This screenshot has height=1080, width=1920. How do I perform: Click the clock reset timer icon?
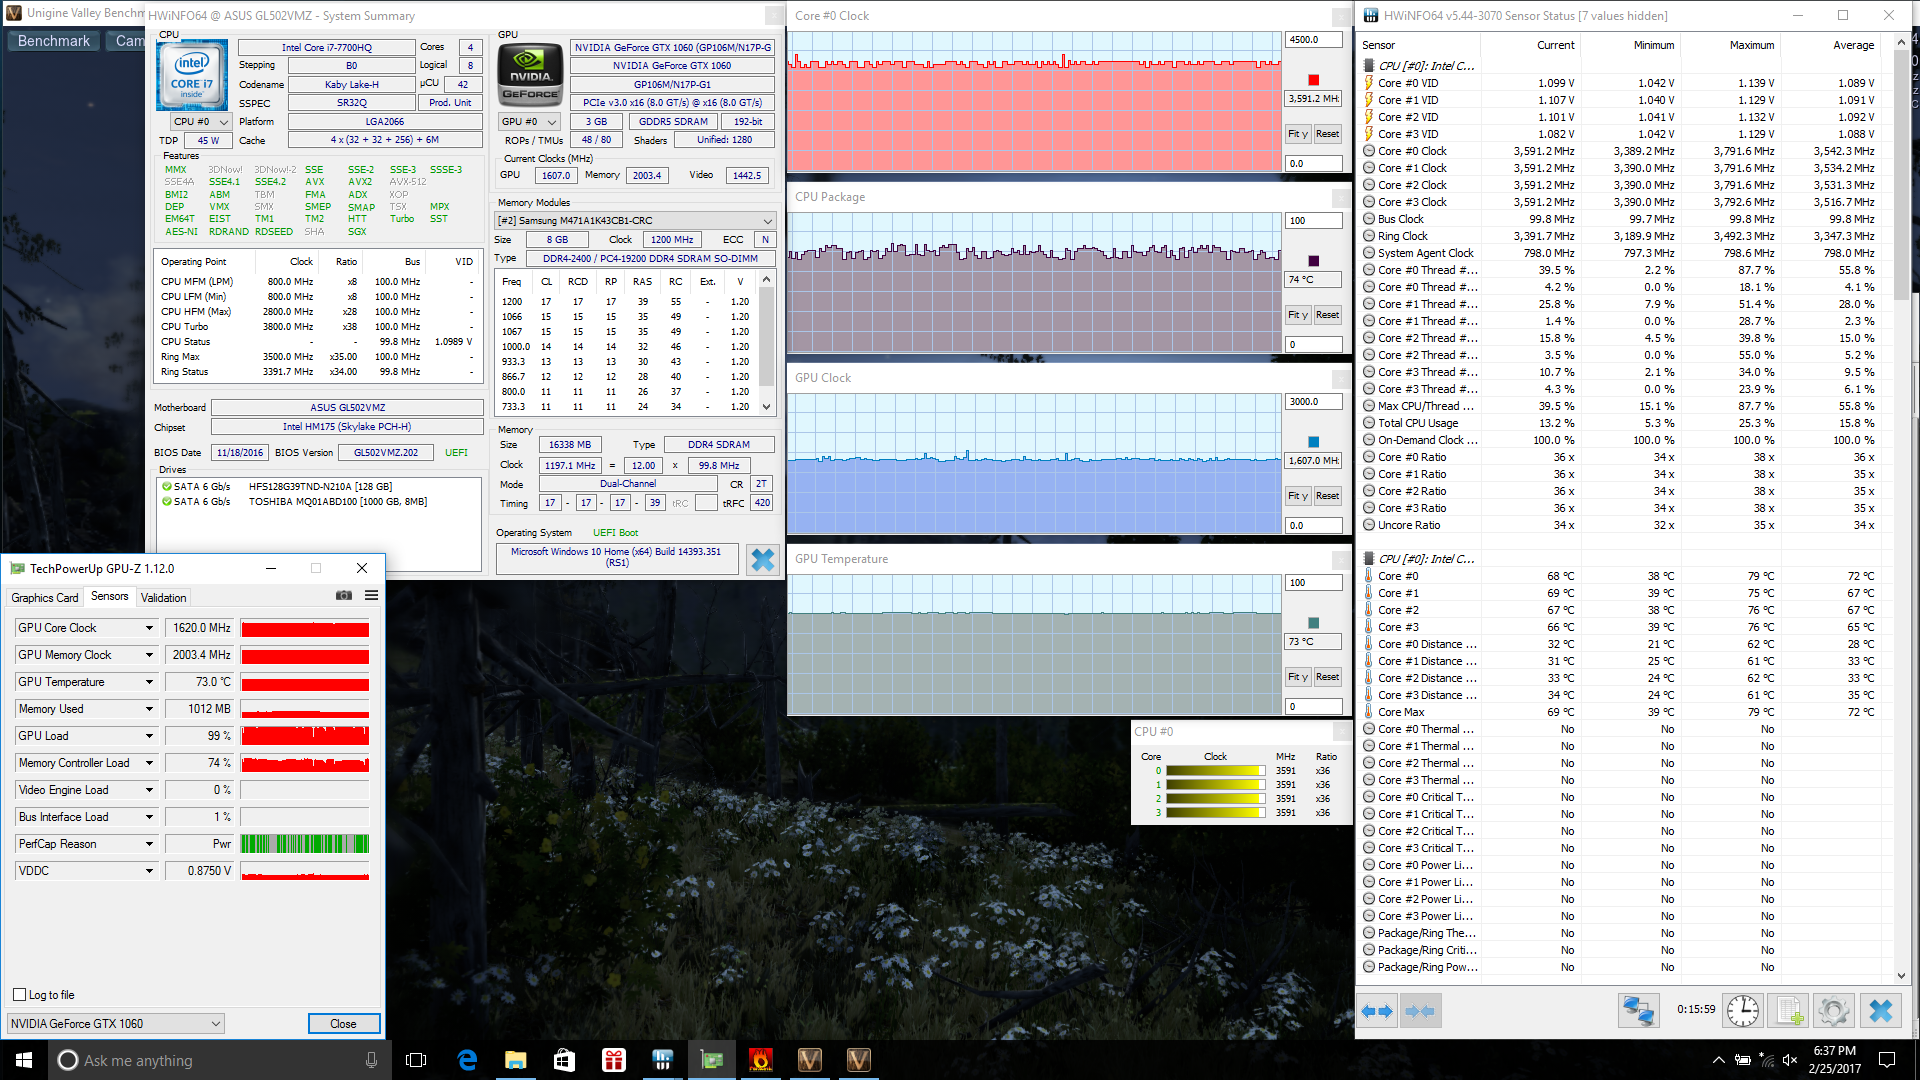tap(1743, 1011)
